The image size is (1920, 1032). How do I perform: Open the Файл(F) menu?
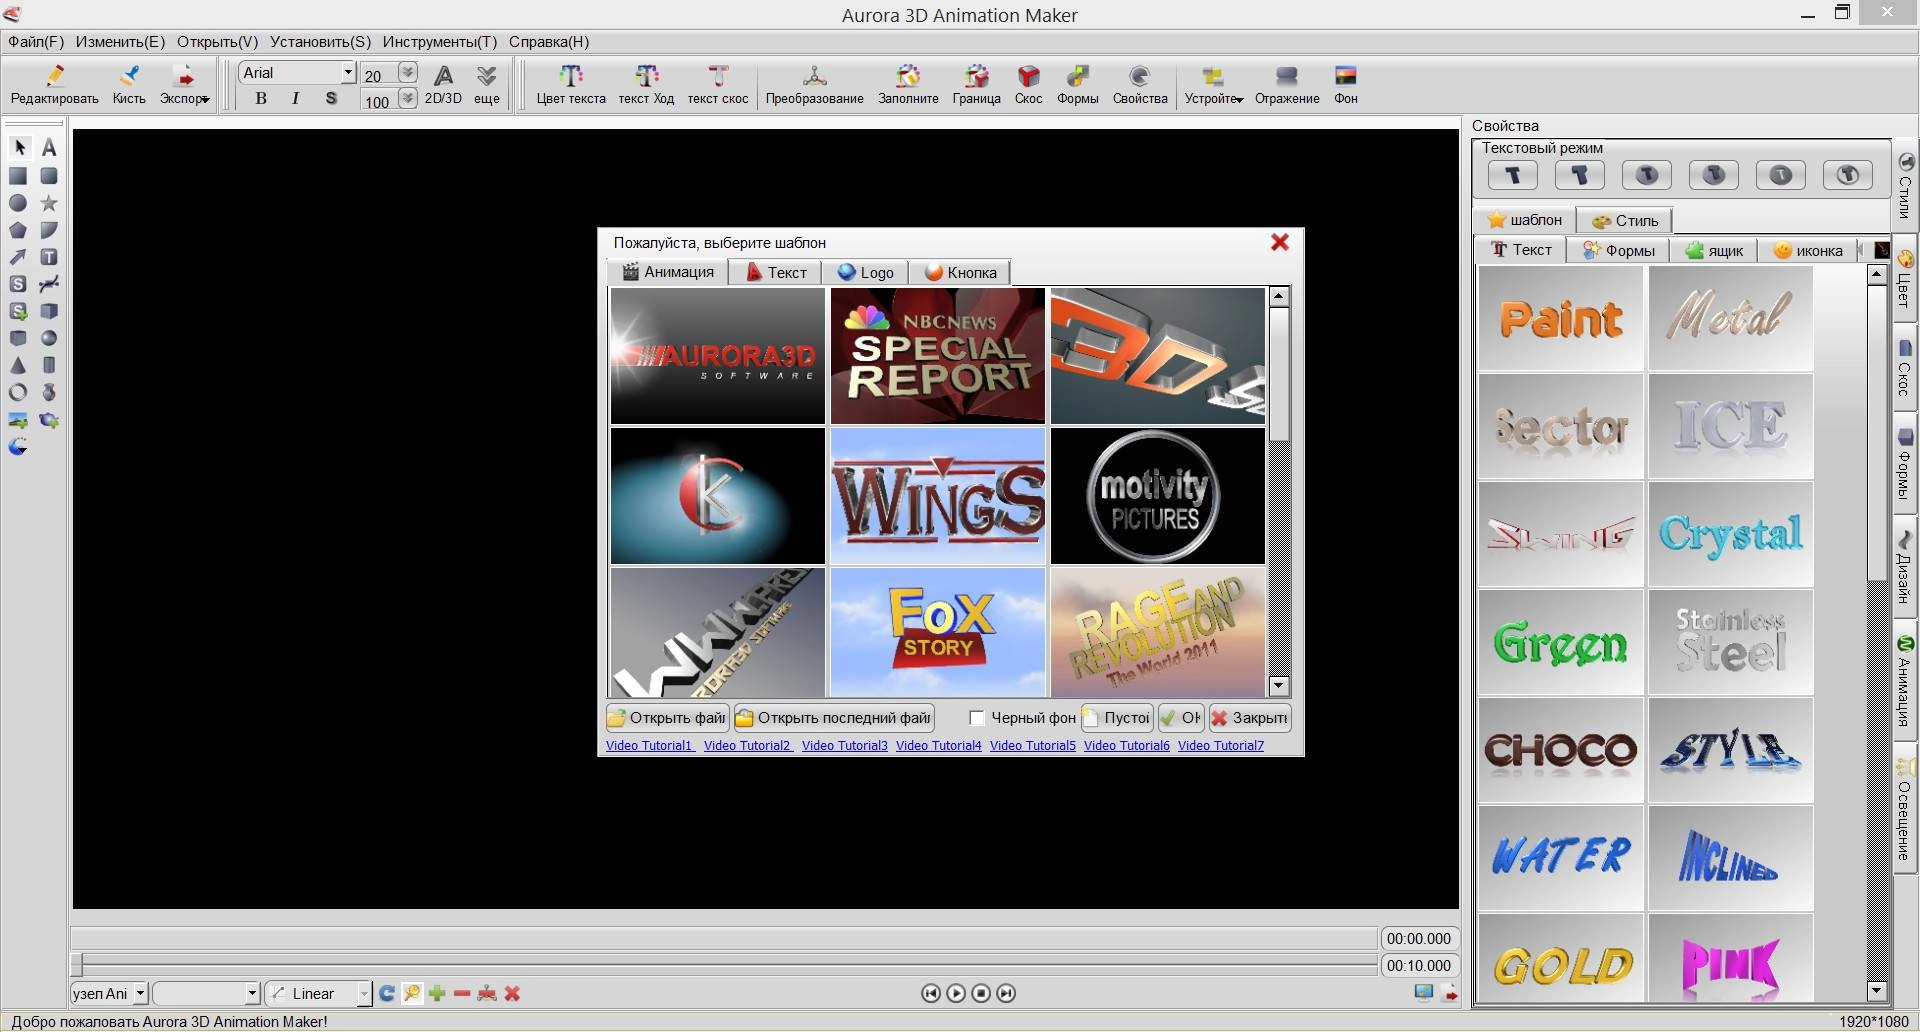click(36, 42)
